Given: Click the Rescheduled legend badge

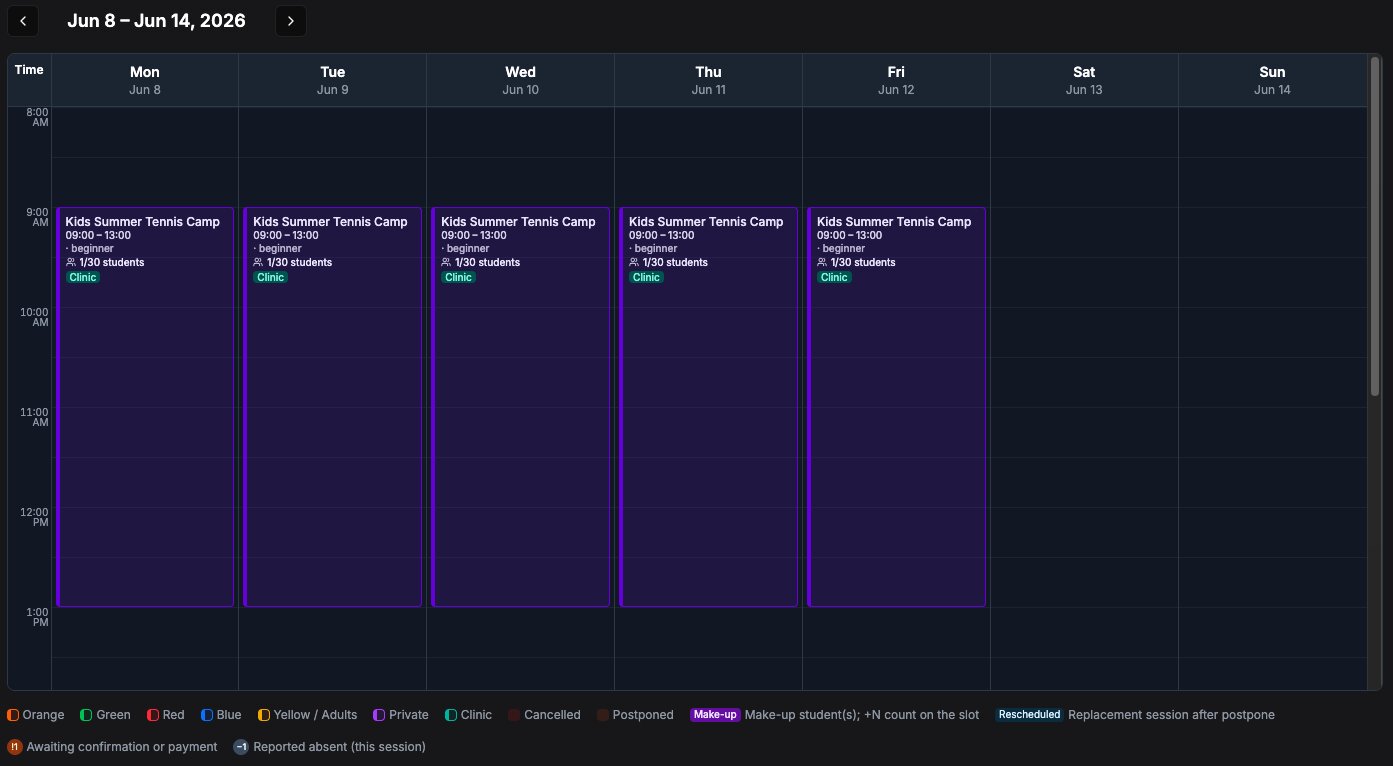Looking at the screenshot, I should (x=1029, y=715).
